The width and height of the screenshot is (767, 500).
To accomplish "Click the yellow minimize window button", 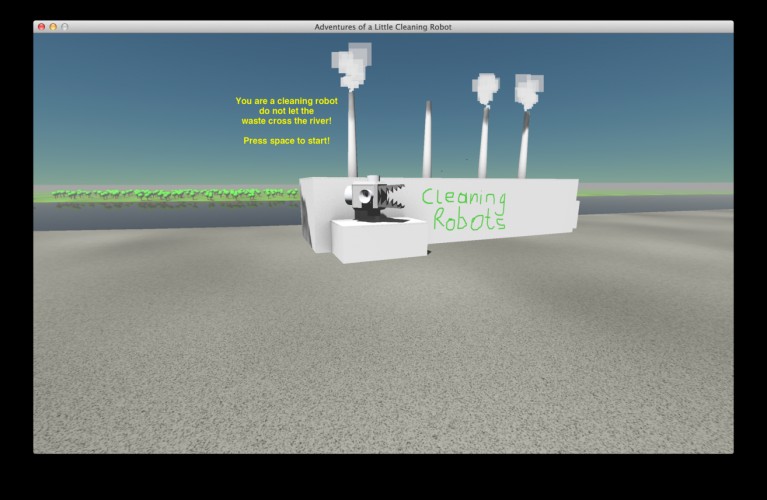I will click(53, 27).
